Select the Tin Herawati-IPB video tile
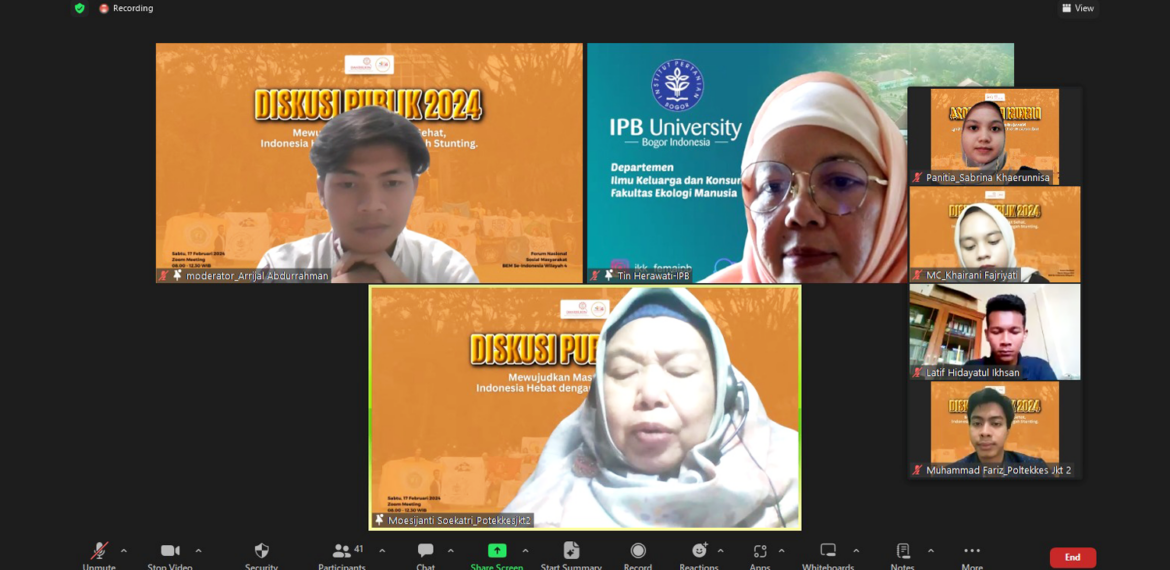Screen dimensions: 1170x570 pyautogui.click(x=746, y=163)
